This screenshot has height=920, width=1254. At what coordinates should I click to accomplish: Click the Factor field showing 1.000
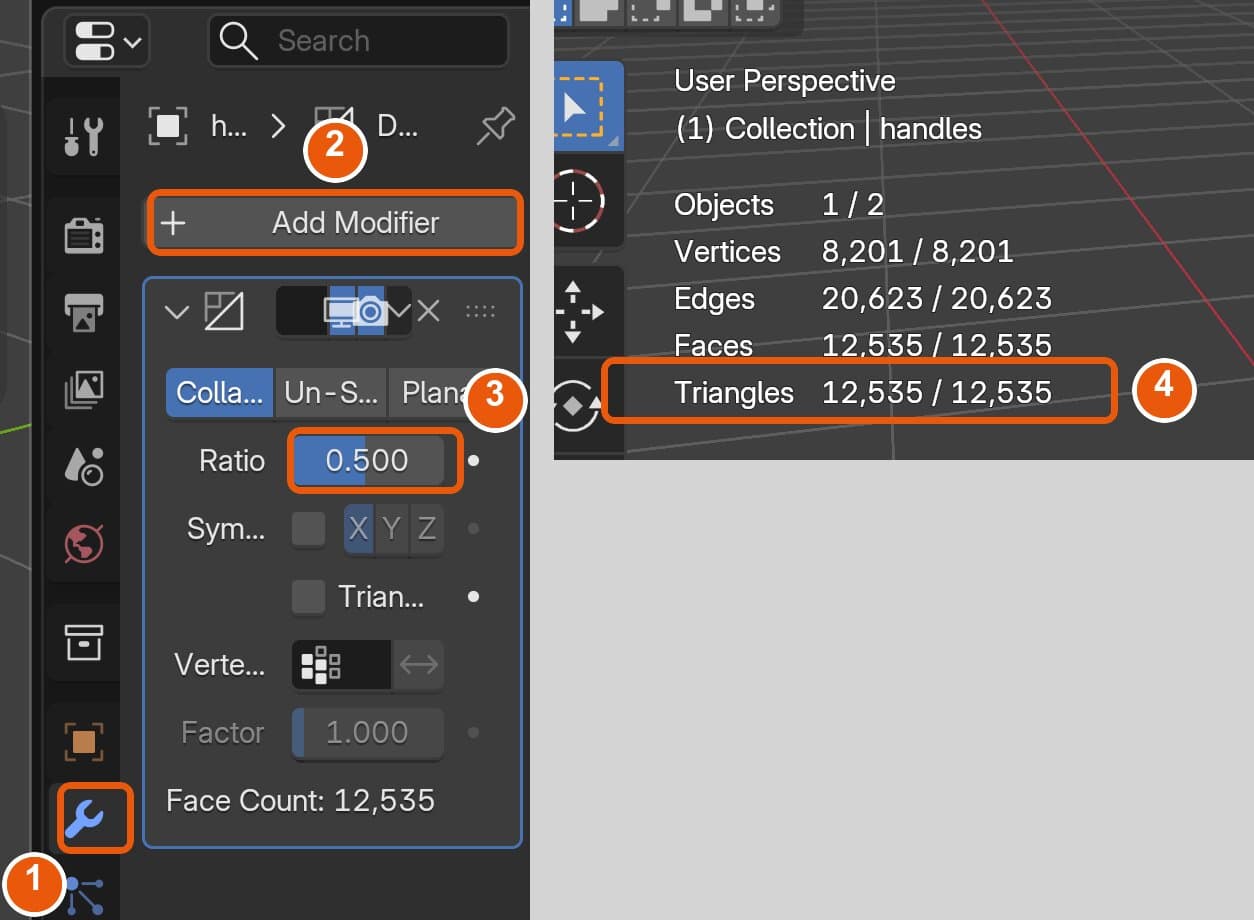coord(367,733)
